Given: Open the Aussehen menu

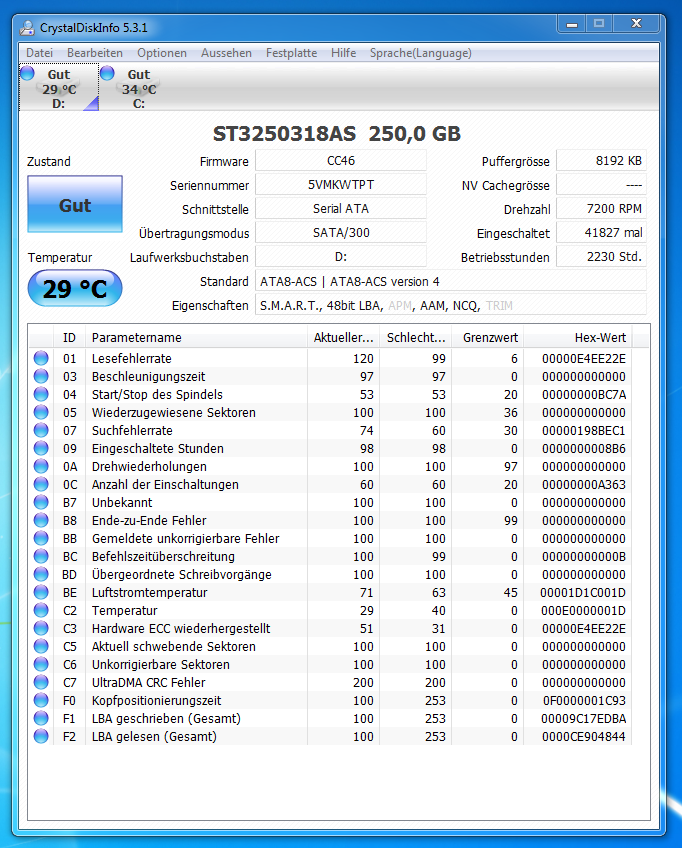Looking at the screenshot, I should [226, 53].
